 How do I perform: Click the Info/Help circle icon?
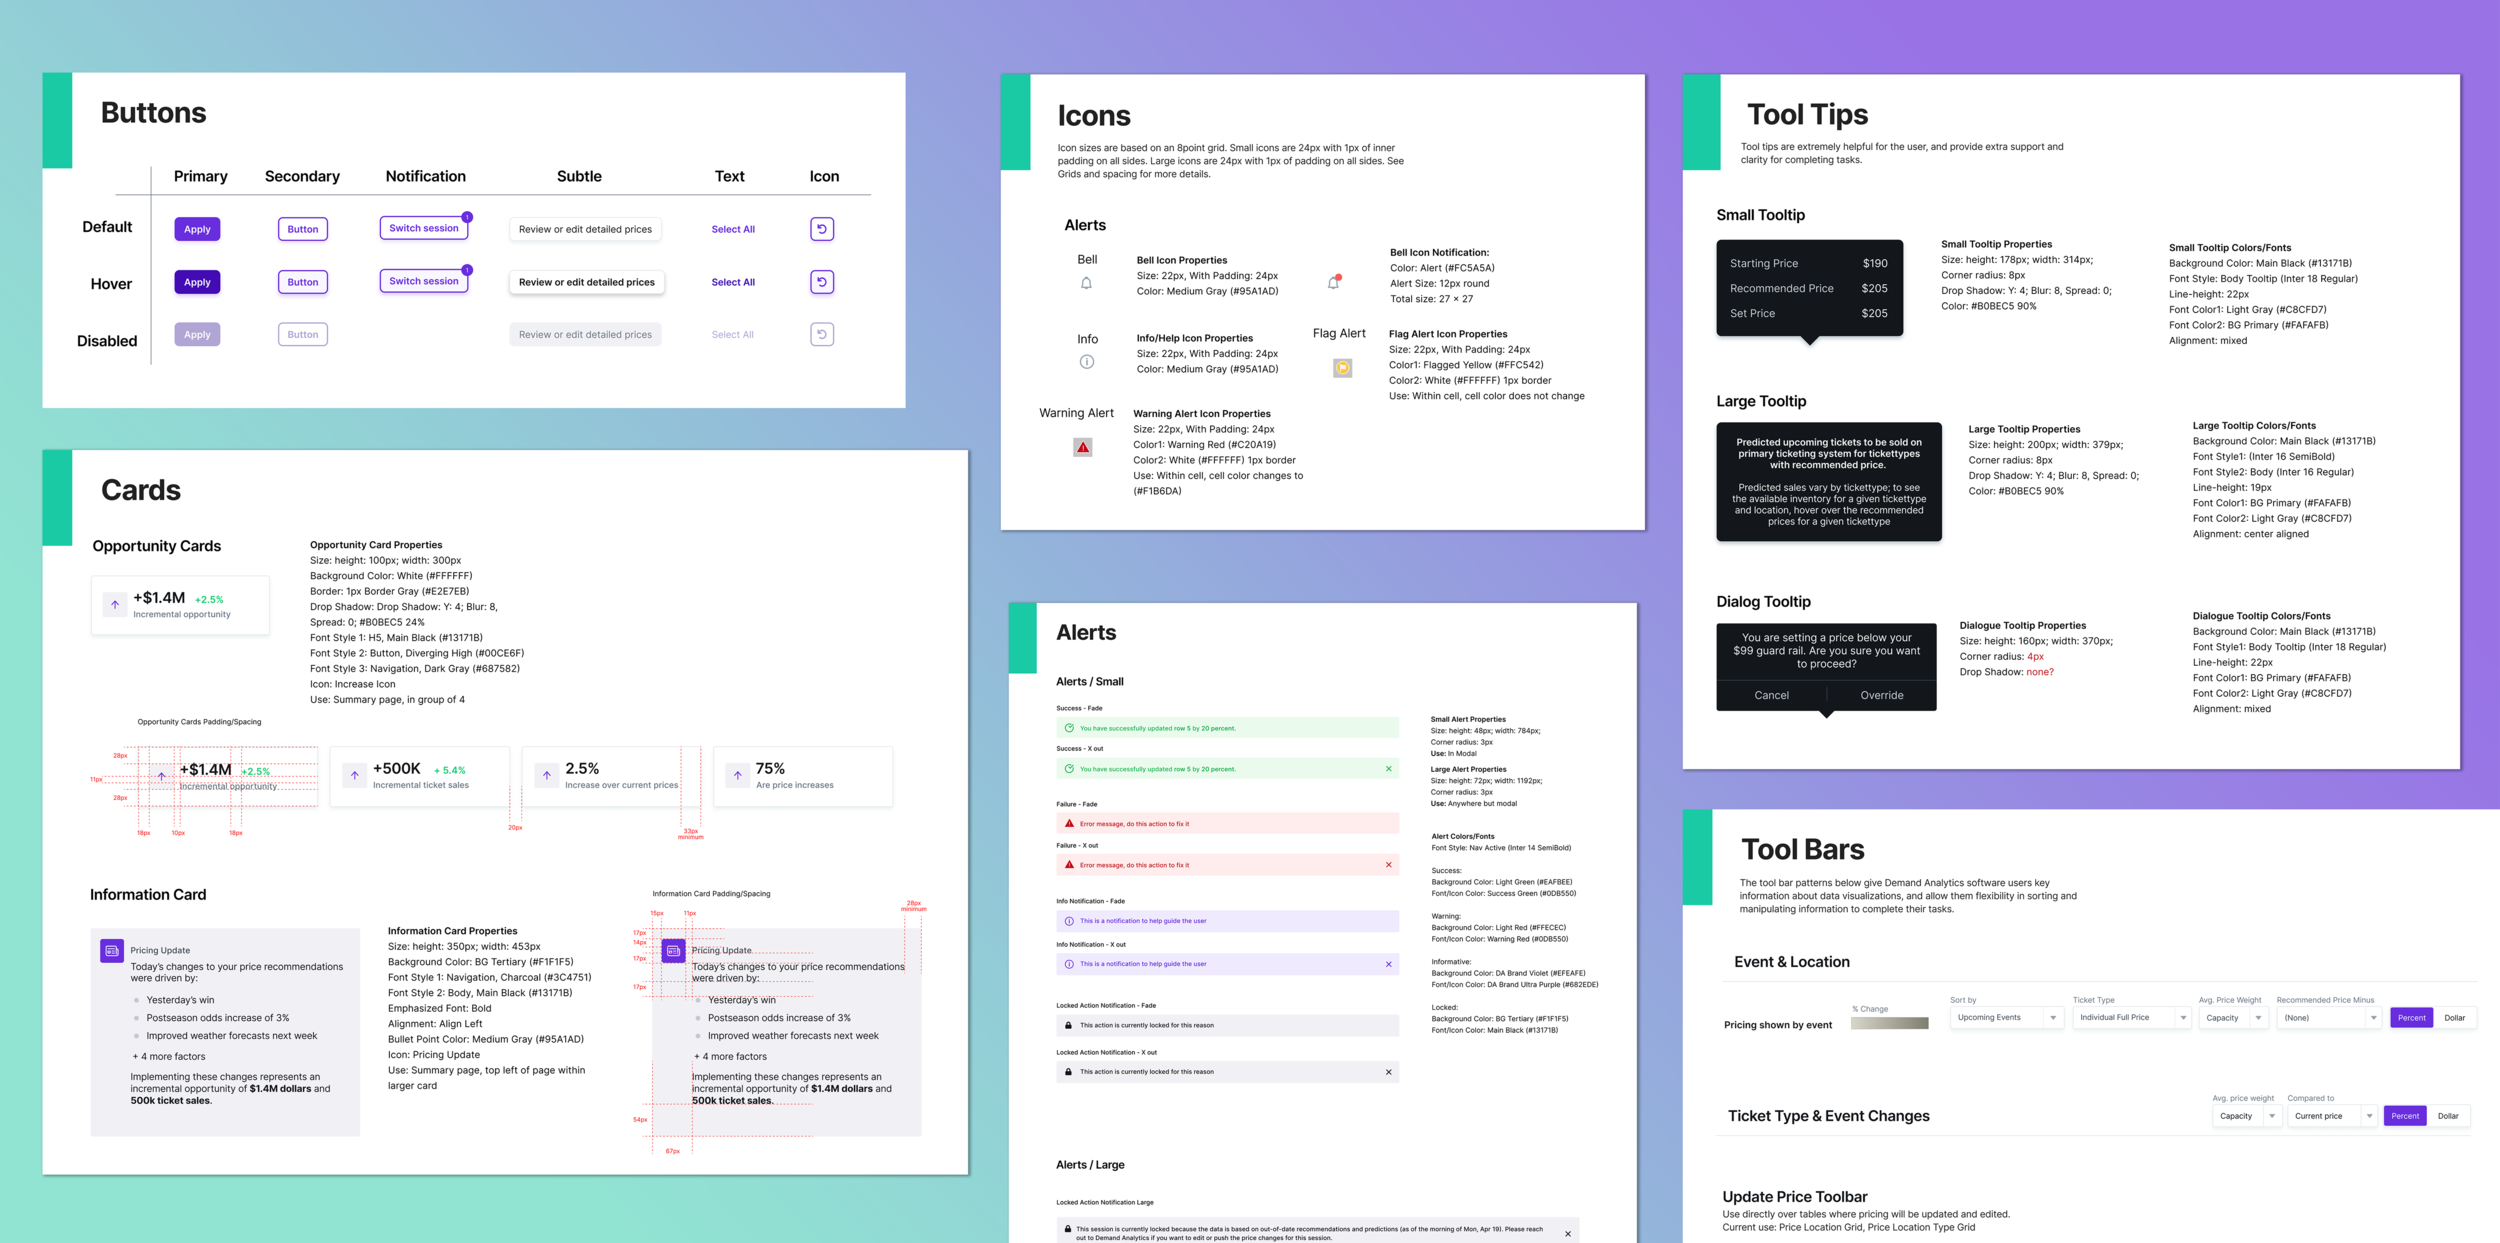coord(1086,362)
